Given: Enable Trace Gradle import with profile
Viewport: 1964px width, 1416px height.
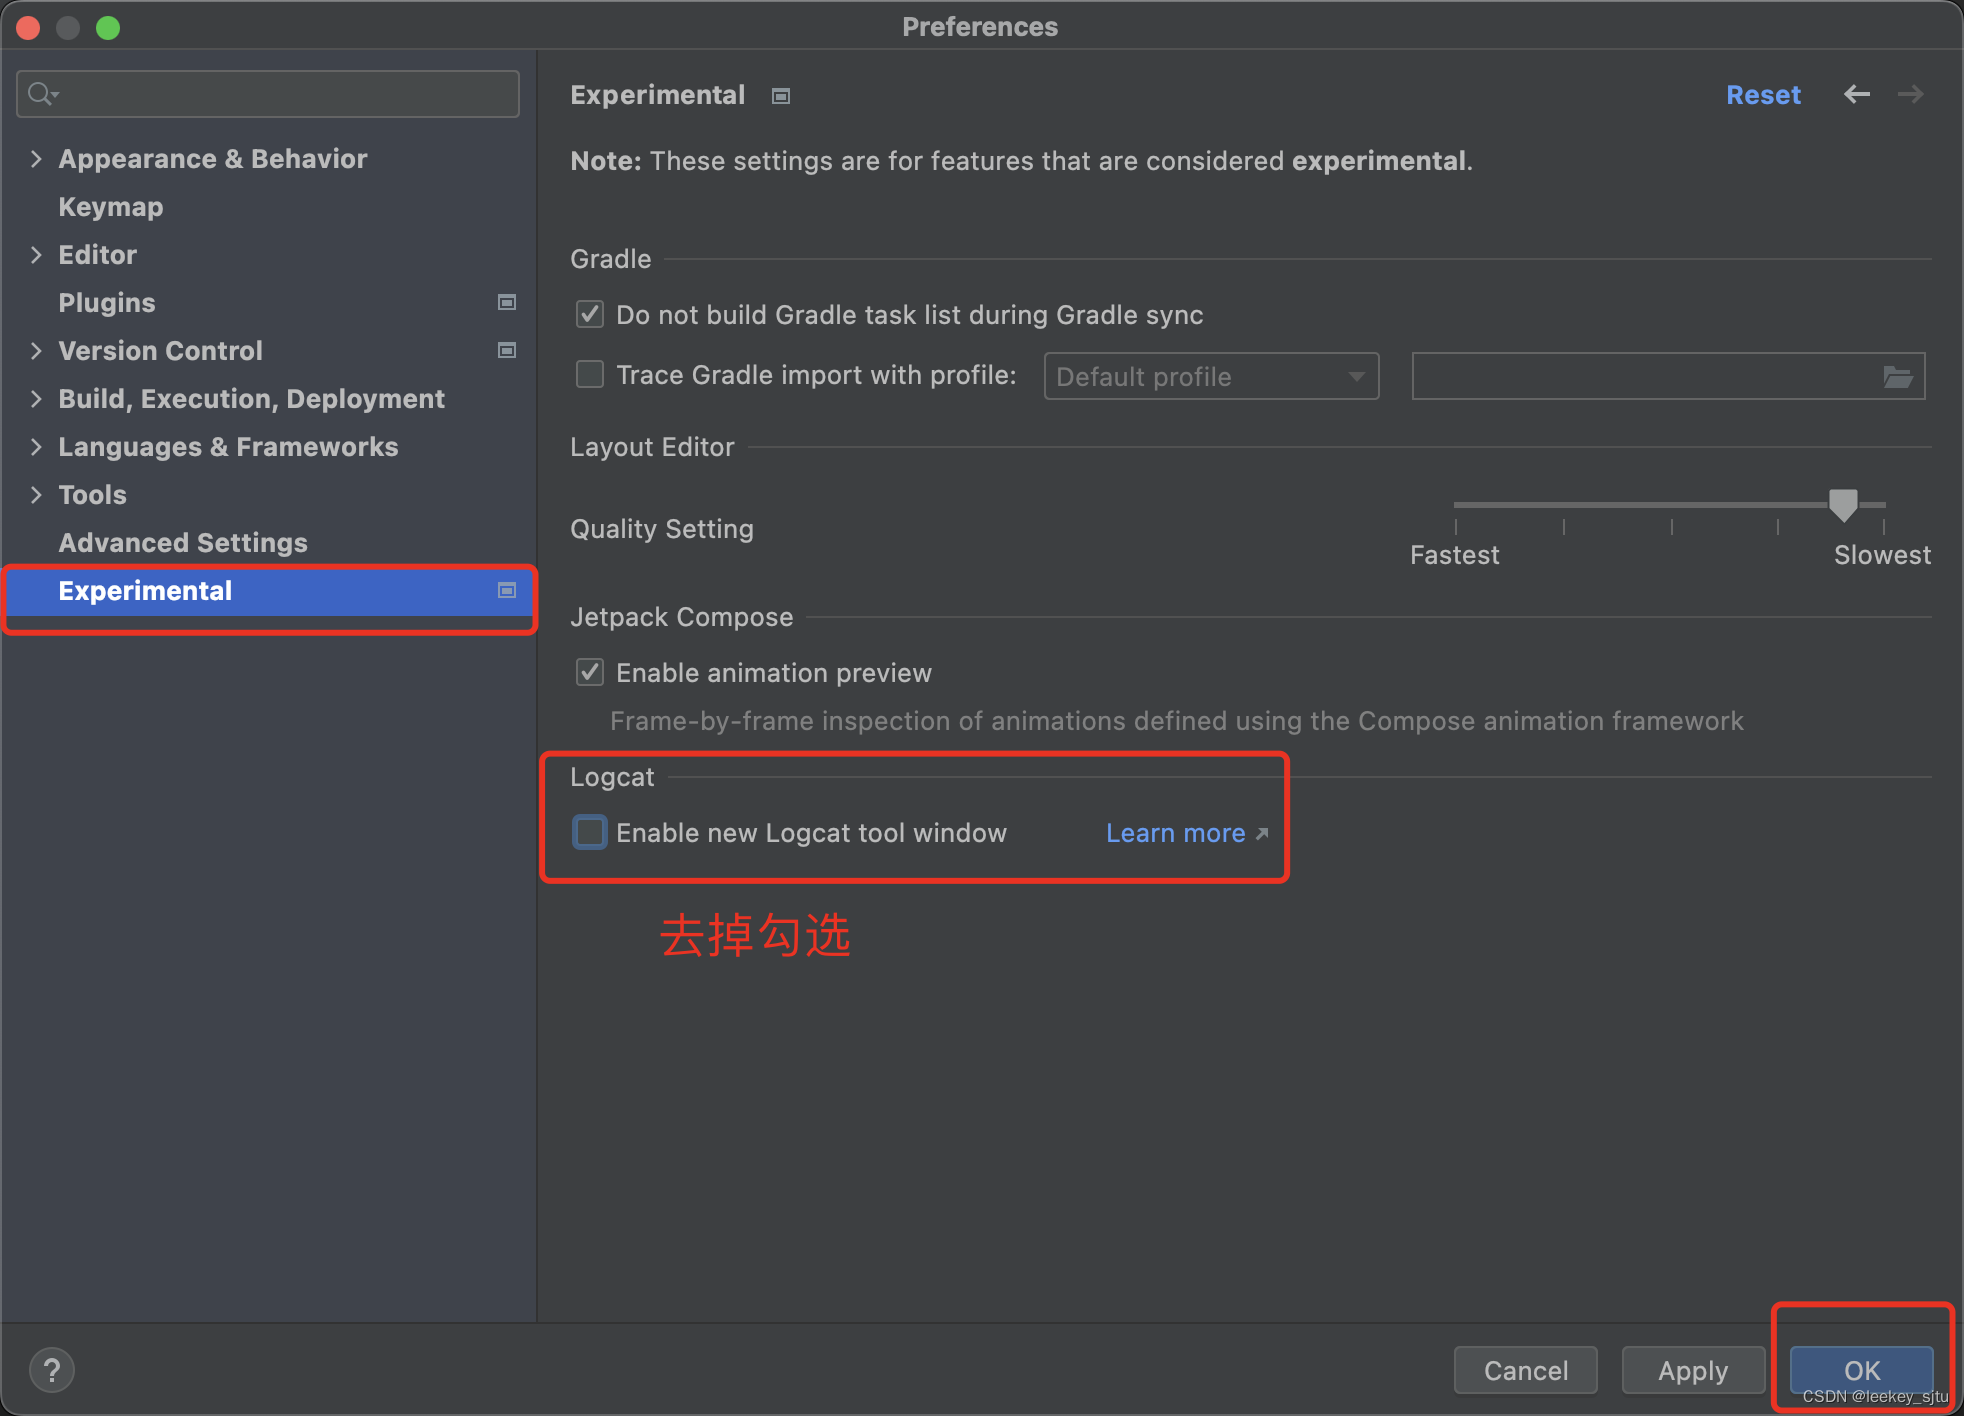Looking at the screenshot, I should 589,374.
